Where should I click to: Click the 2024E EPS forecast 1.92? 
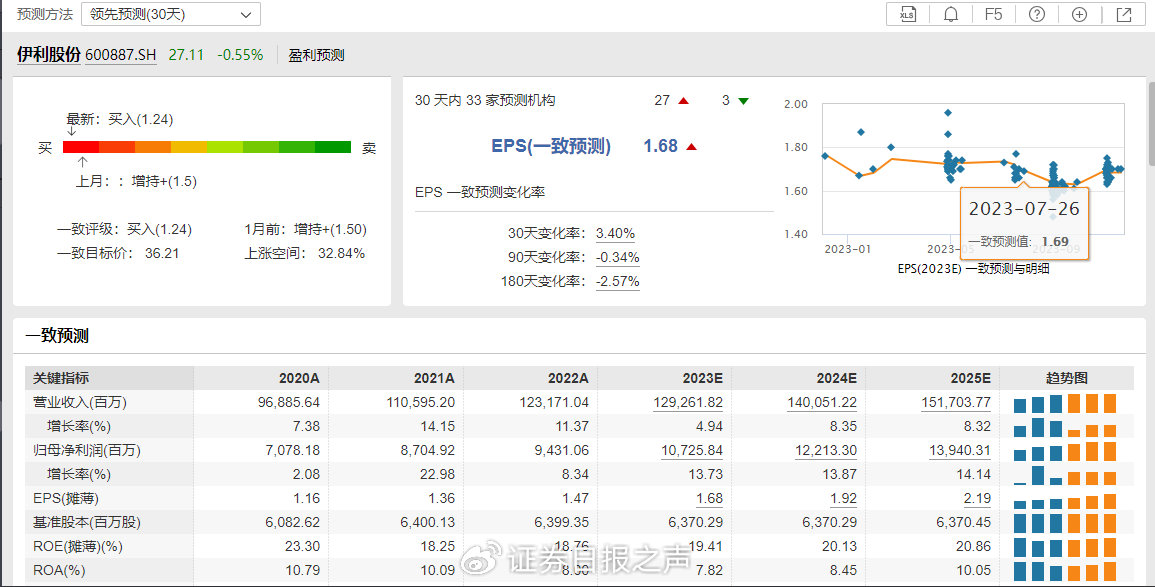pyautogui.click(x=843, y=499)
